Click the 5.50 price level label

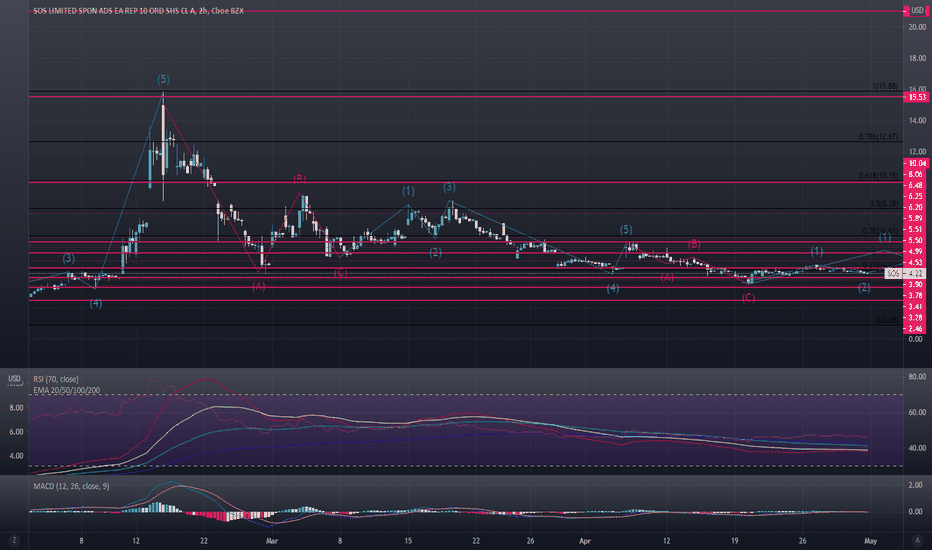tap(915, 240)
